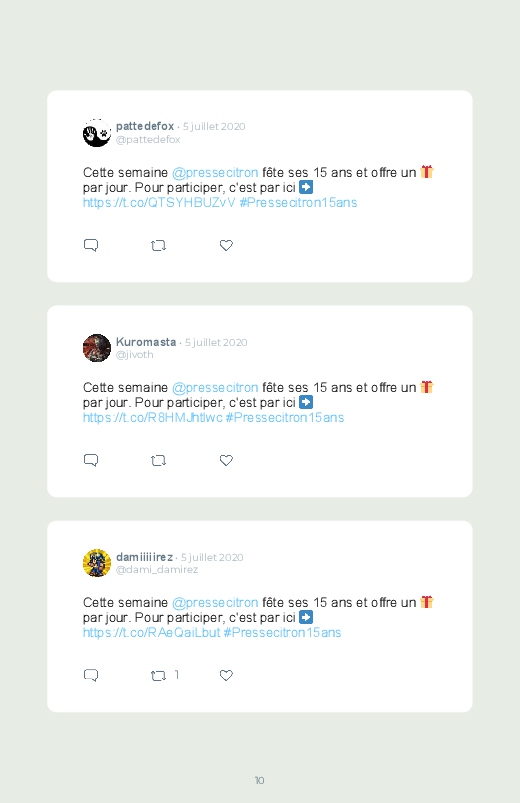Screen dimensions: 520x803
Task: Click #Pressecitron15ans hashtag in Kuromasta's tweet
Action: pyautogui.click(x=285, y=418)
